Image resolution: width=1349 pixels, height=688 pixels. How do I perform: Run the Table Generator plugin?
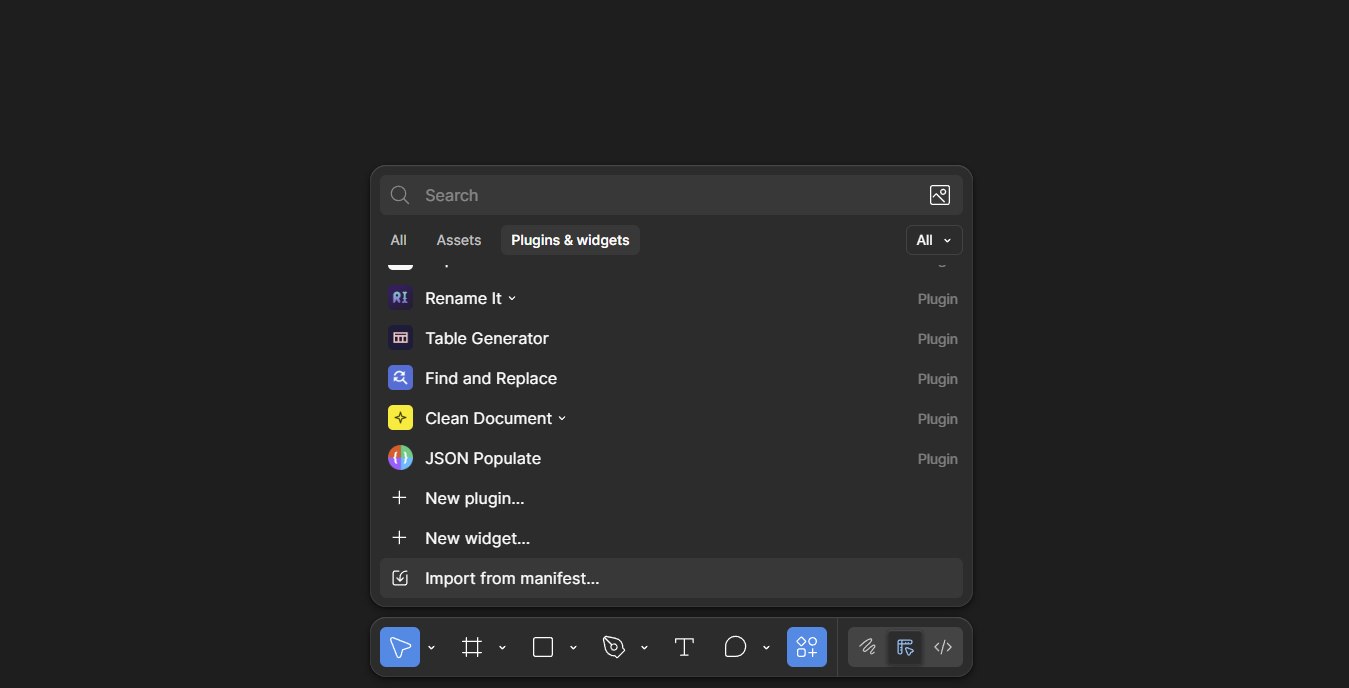click(x=671, y=338)
